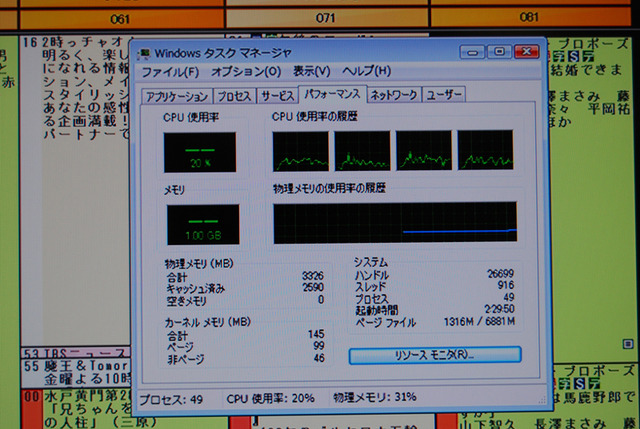
Task: Click the リソース モニタ(R)... button
Action: [x=435, y=355]
